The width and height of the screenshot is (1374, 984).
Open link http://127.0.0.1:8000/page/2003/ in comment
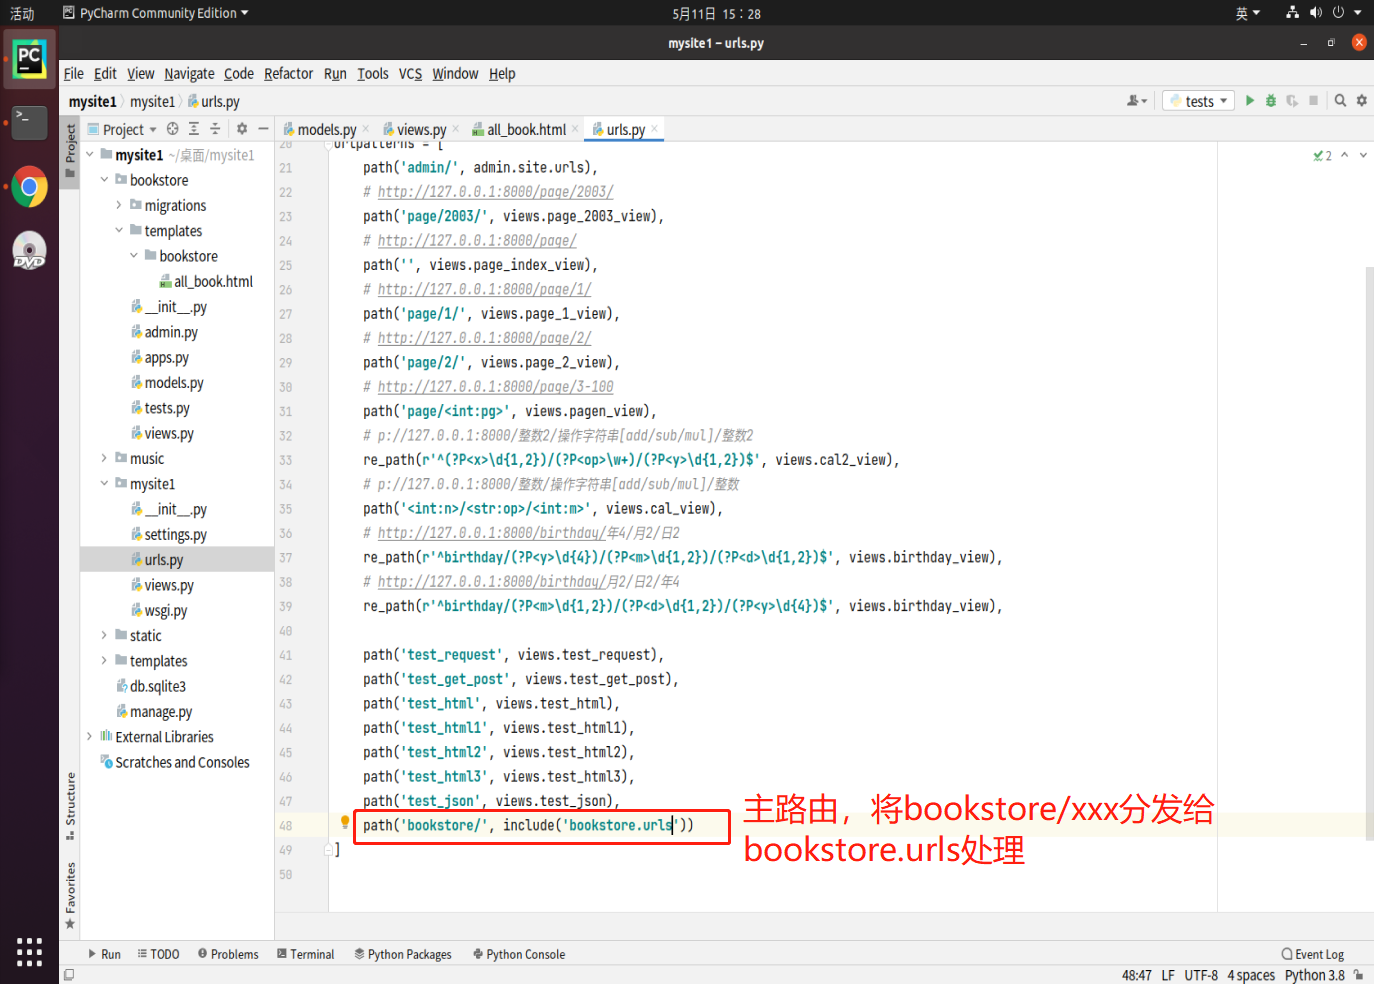[x=495, y=191]
